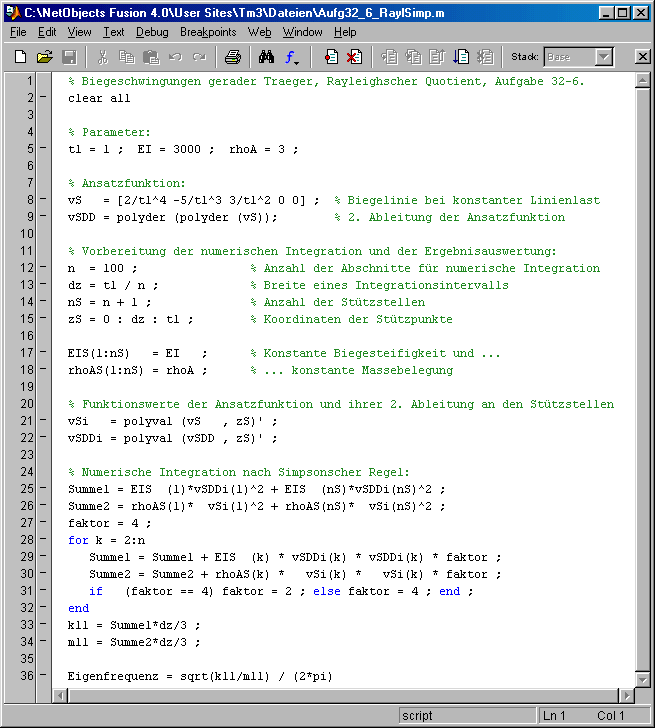Undo the last edit with the undo arrow
The height and width of the screenshot is (728, 655).
[175, 57]
